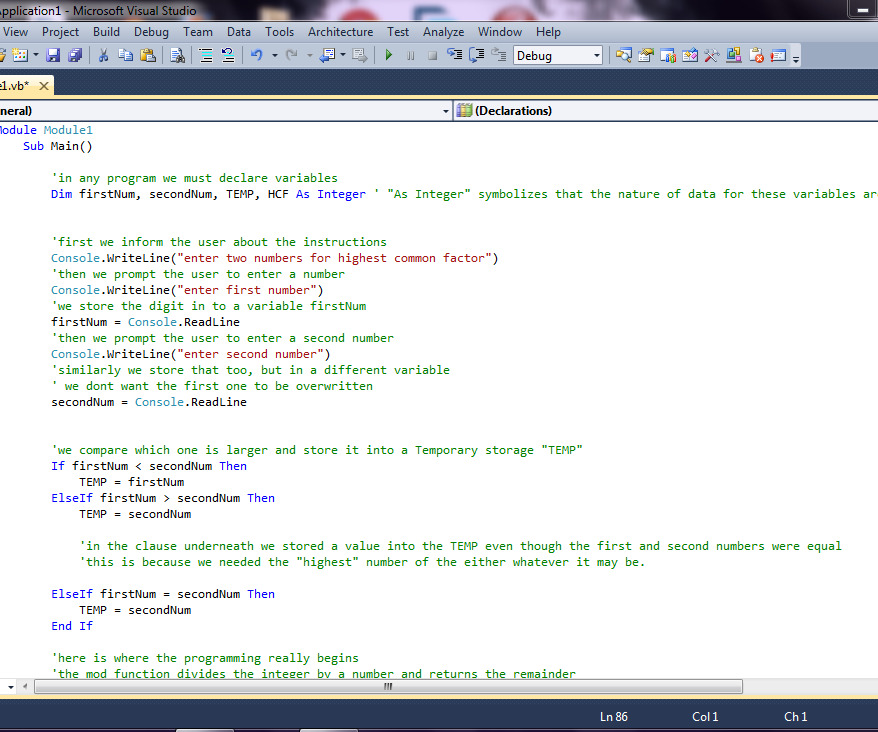
Task: Click the Save All toolbar icon
Action: pos(74,55)
